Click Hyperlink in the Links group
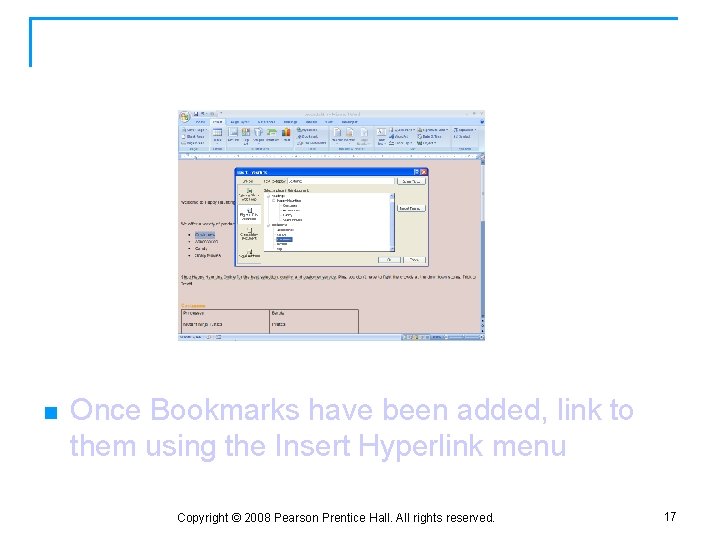Viewport: 720px width, 540px height. 308,130
